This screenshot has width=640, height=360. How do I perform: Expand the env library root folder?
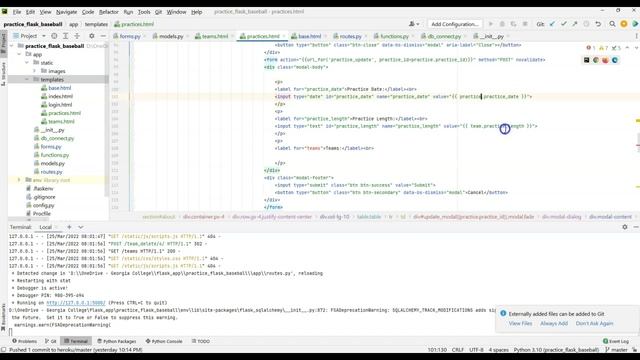pyautogui.click(x=19, y=180)
